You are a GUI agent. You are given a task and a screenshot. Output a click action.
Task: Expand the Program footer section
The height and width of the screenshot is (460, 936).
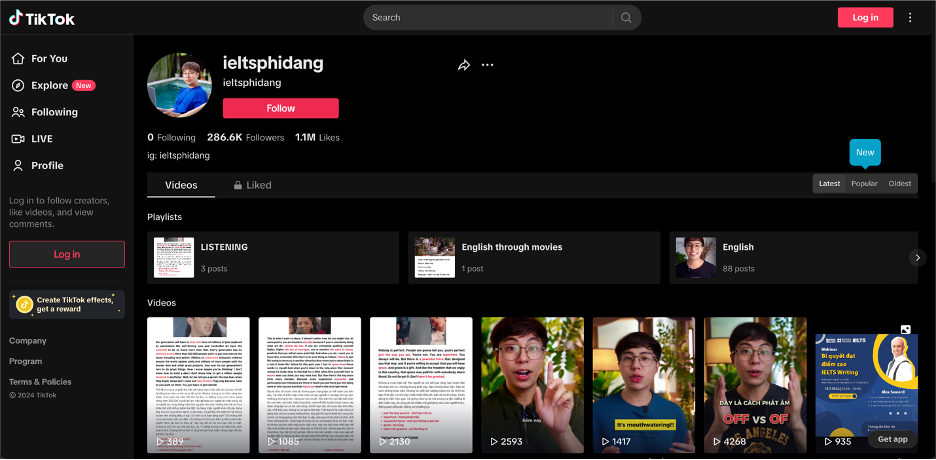(x=26, y=362)
